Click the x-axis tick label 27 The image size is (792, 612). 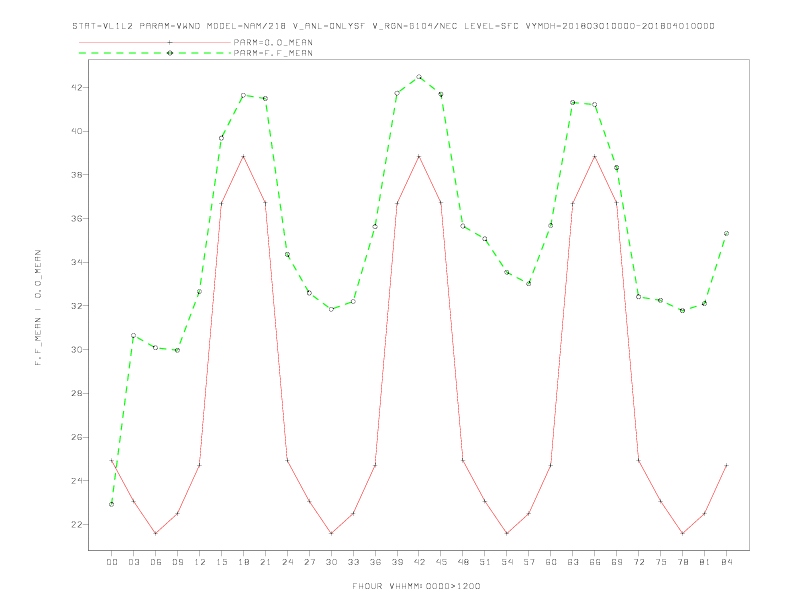pos(309,562)
